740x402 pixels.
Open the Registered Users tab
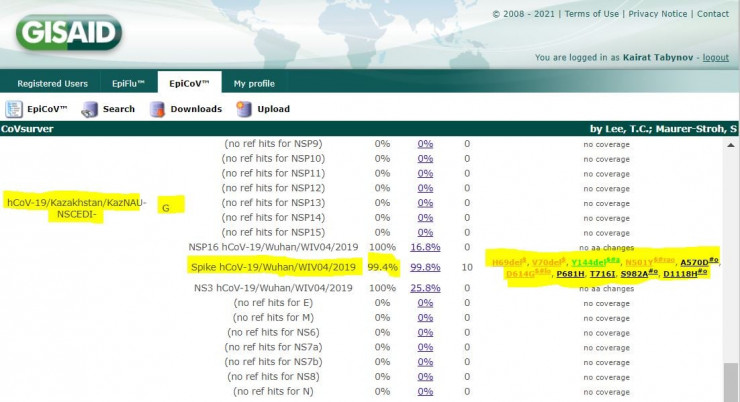[x=52, y=83]
